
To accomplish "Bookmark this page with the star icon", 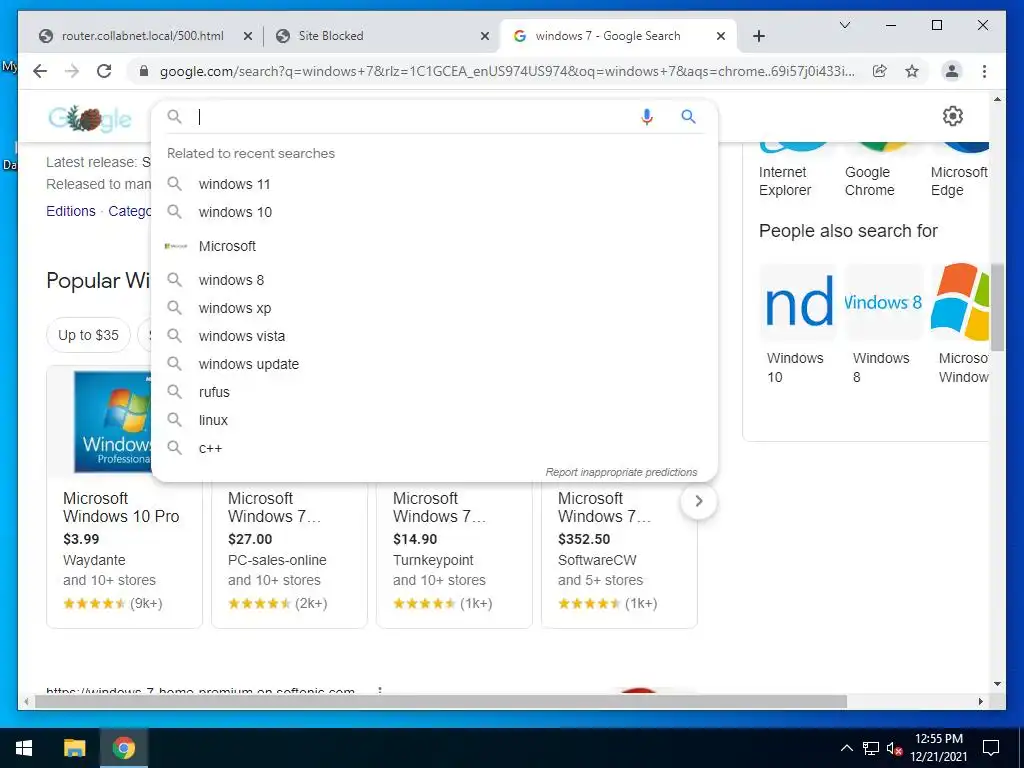I will pyautogui.click(x=912, y=71).
